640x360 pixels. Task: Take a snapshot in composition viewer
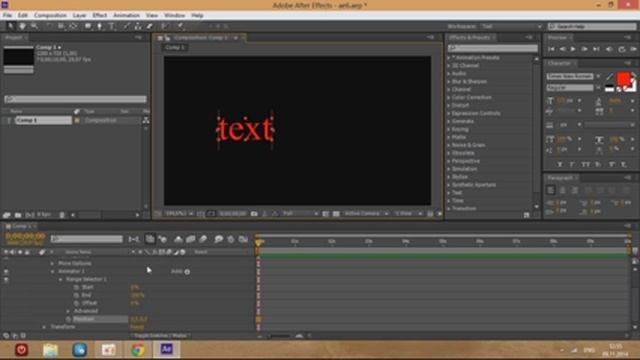pos(254,213)
